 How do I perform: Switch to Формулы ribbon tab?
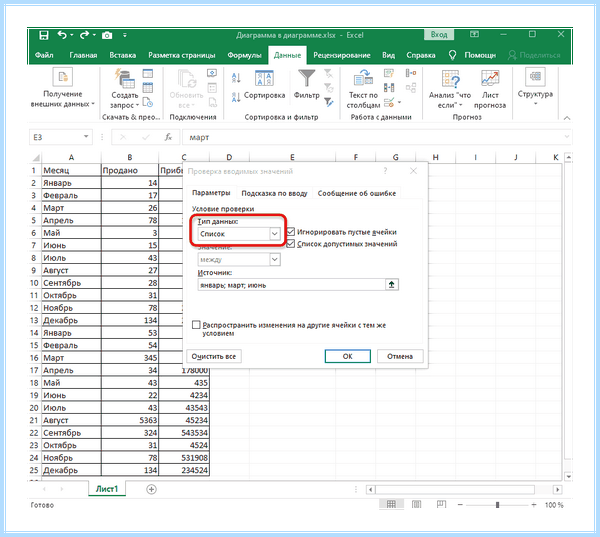(244, 55)
